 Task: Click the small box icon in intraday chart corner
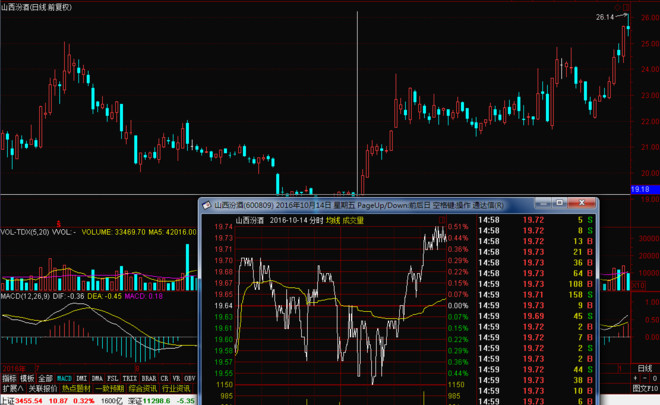[x=442, y=220]
